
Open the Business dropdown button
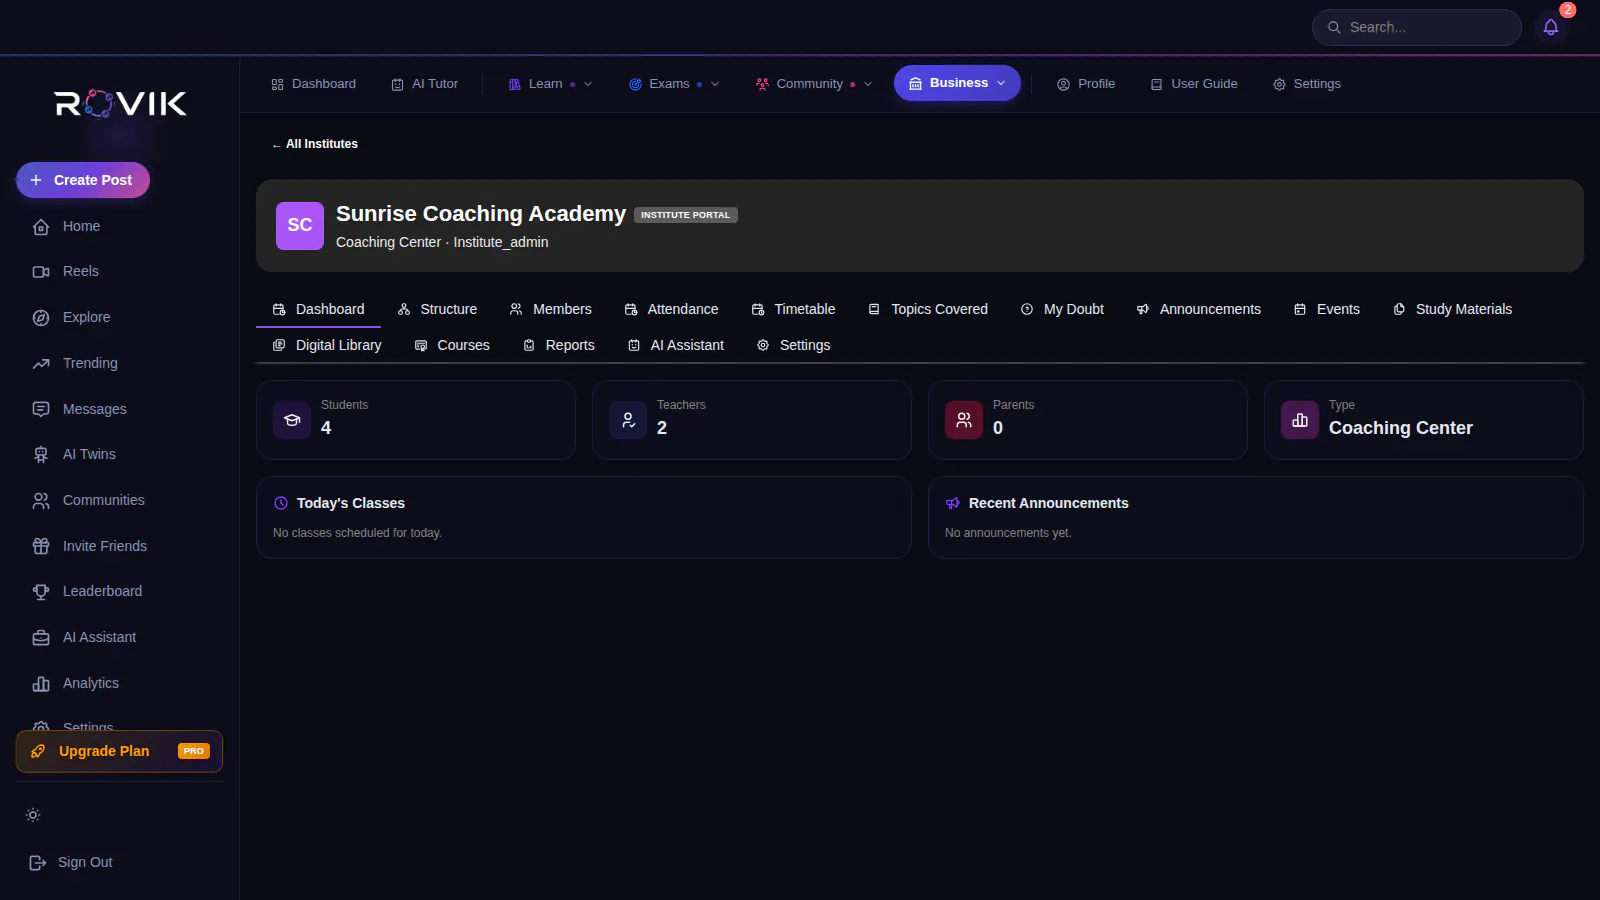coord(957,83)
